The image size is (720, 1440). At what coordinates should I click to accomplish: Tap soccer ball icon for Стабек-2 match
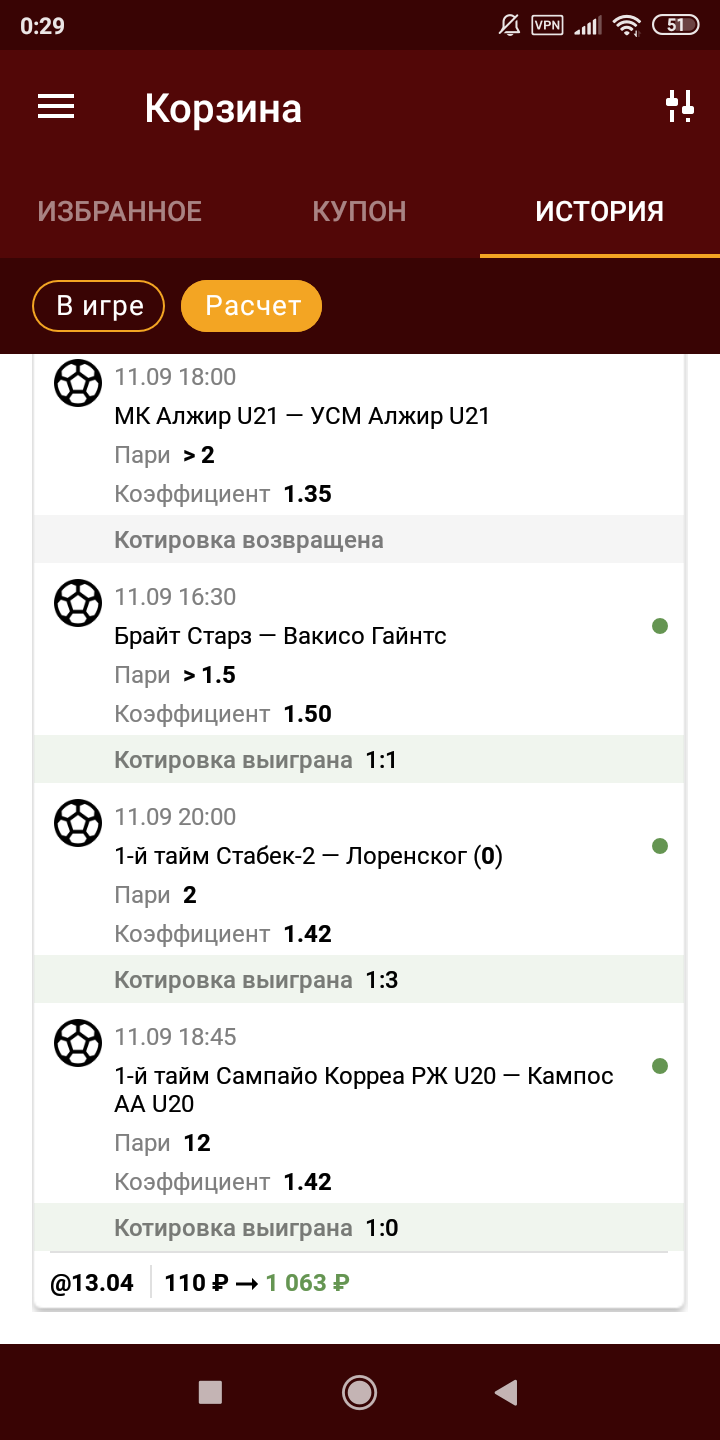coord(77,823)
